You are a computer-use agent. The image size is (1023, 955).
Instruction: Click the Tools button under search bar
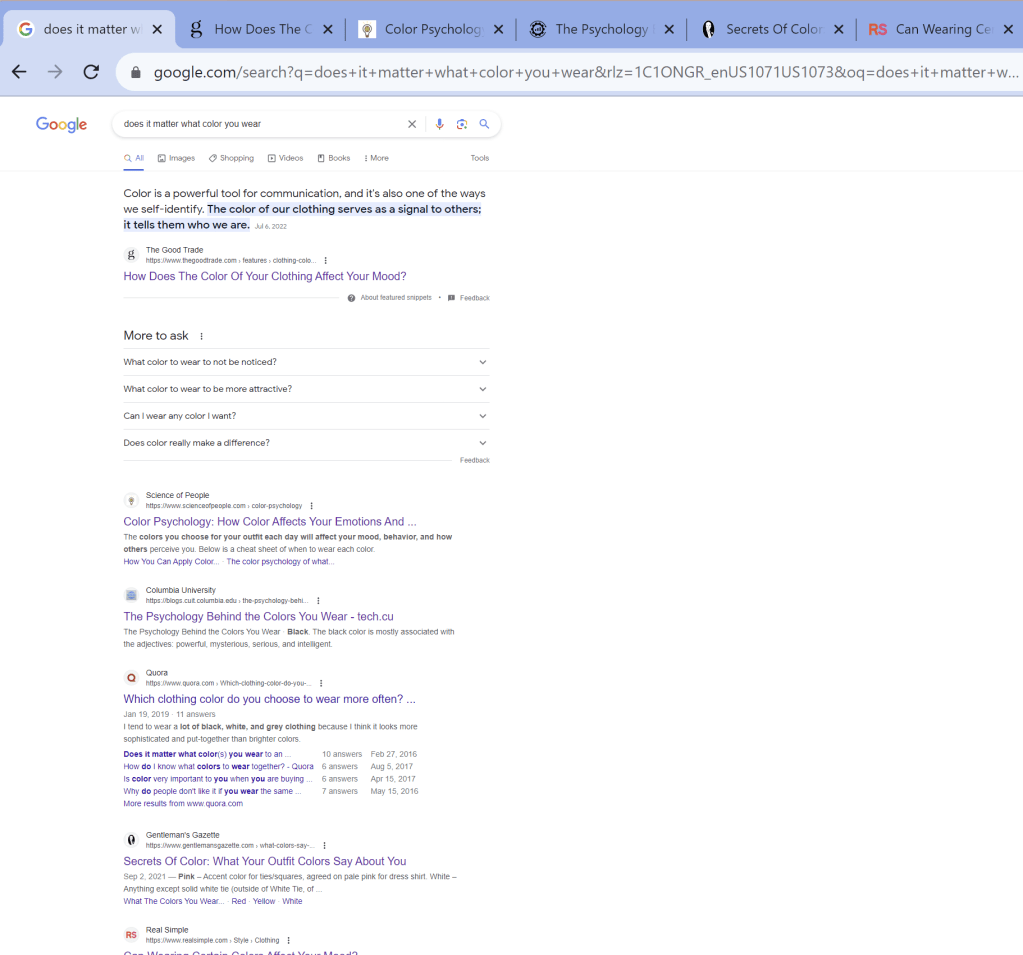[480, 158]
